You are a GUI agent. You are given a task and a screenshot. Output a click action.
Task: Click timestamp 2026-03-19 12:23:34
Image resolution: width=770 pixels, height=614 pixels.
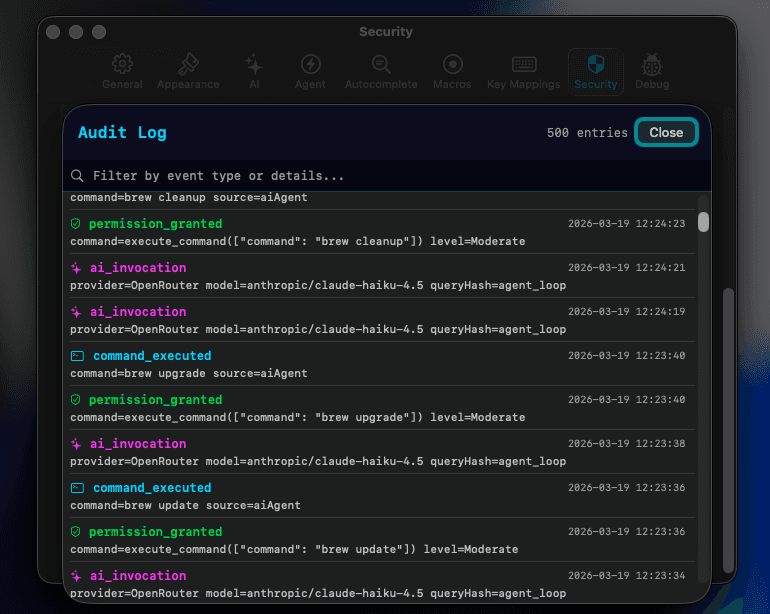[627, 576]
